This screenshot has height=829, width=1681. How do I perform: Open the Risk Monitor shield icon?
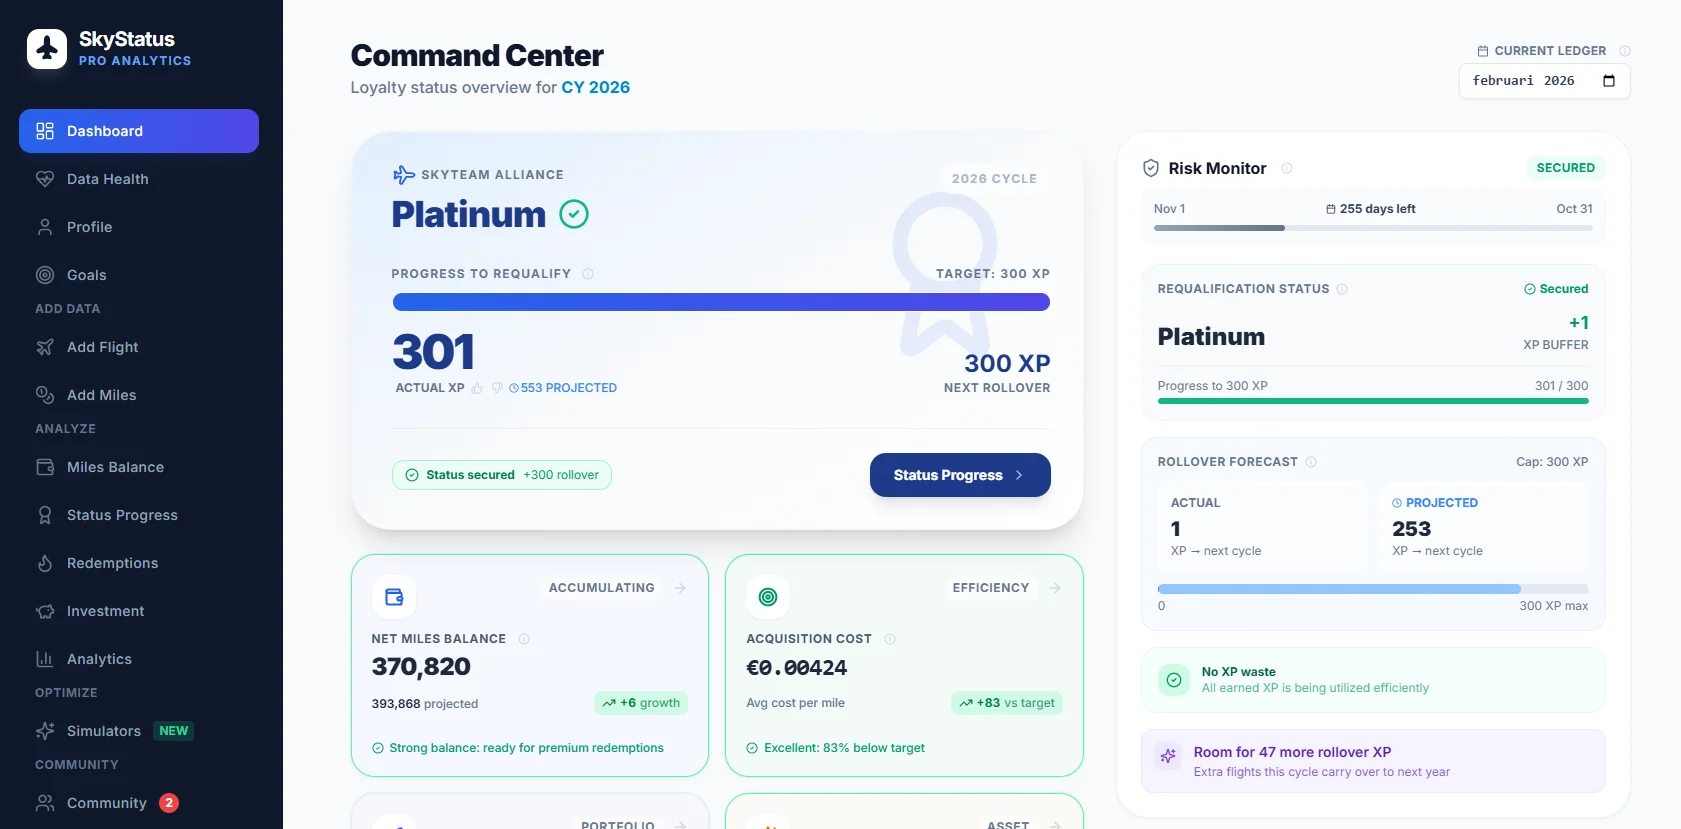point(1151,168)
